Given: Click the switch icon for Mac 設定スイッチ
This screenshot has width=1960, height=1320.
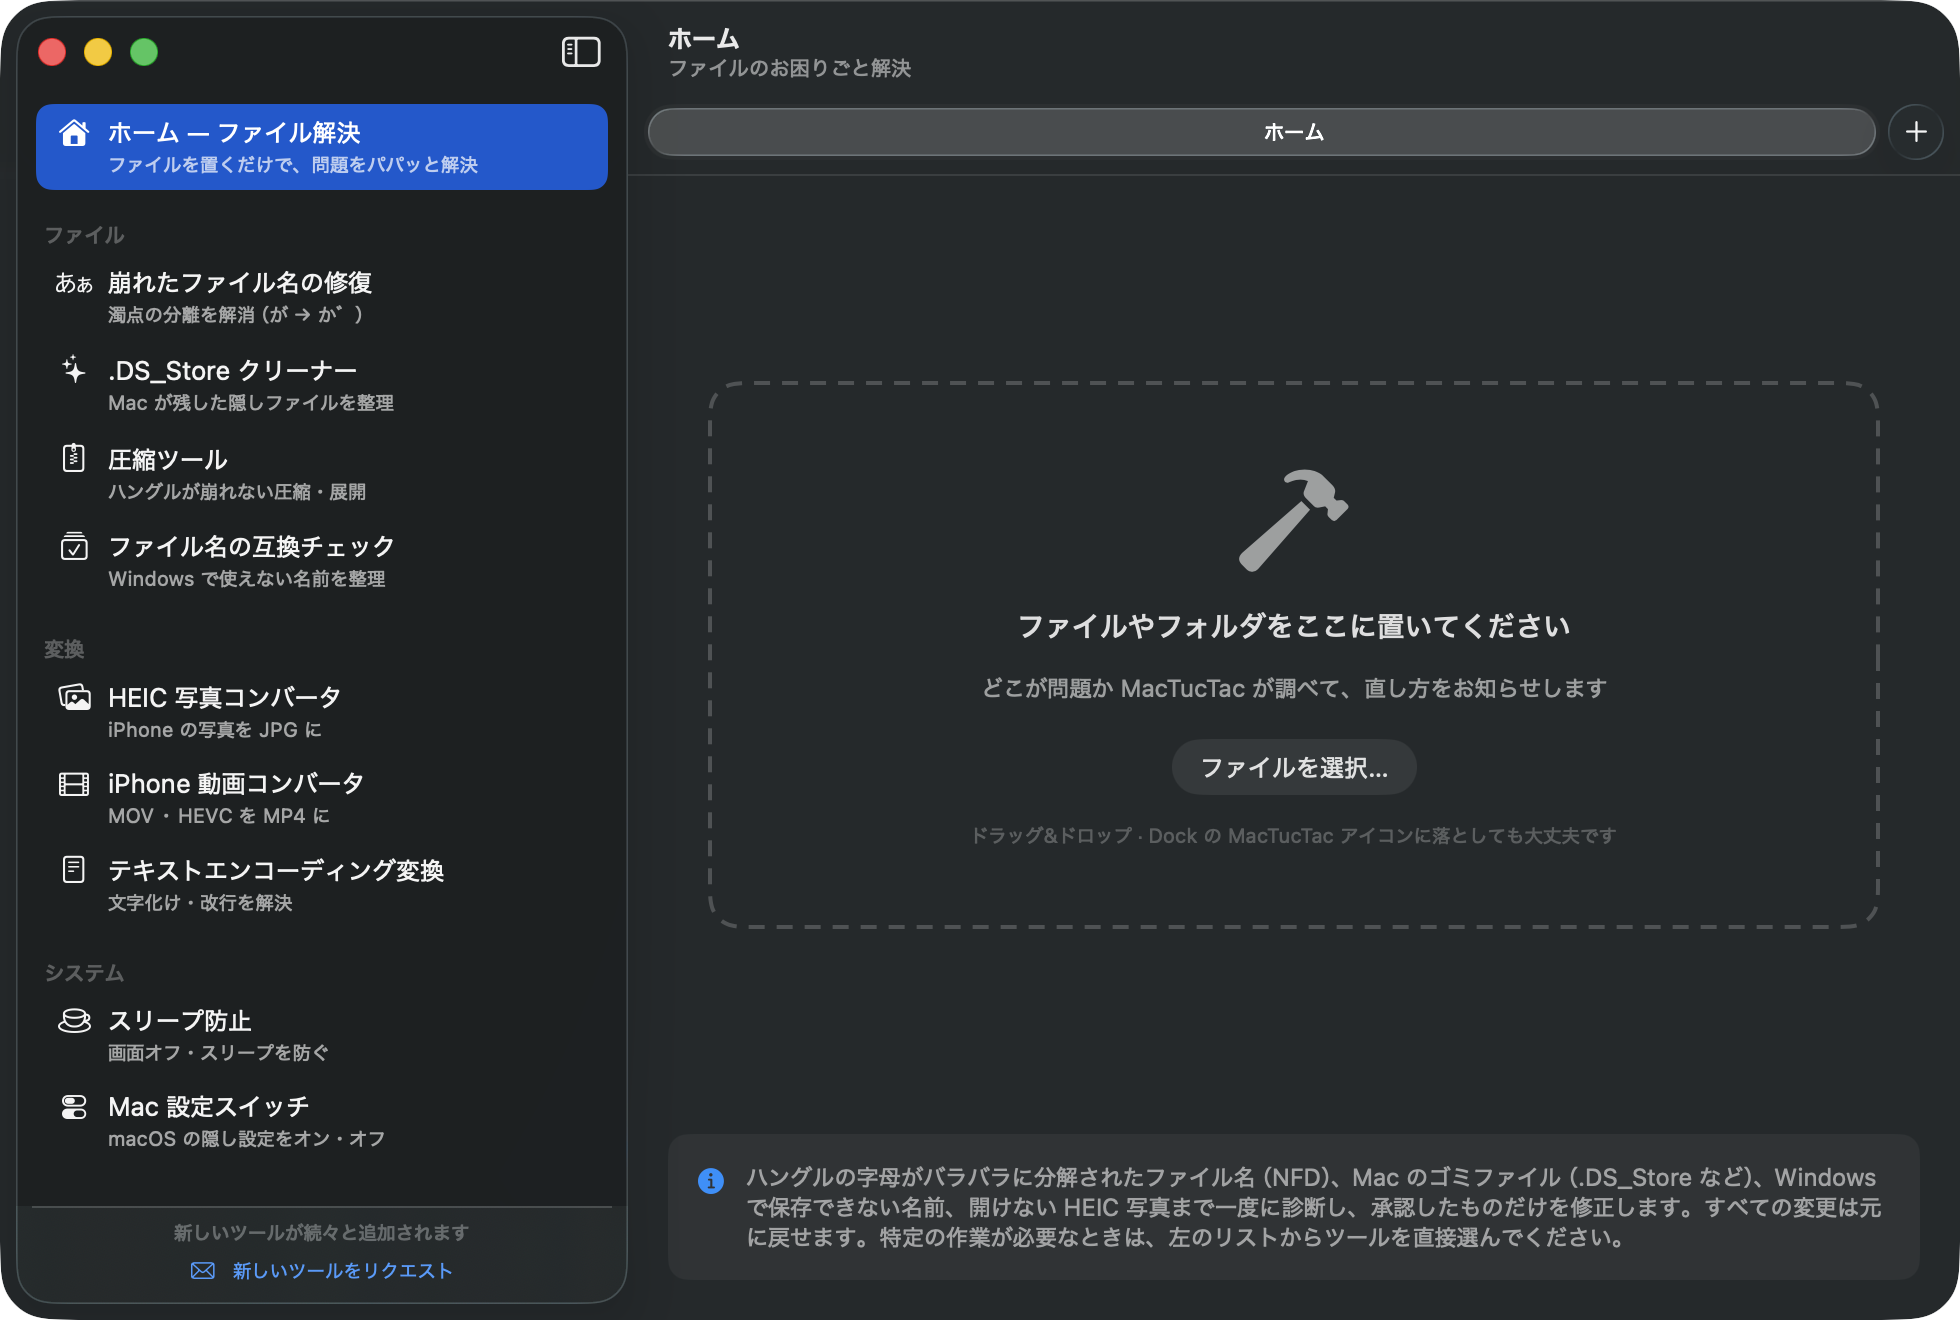Looking at the screenshot, I should pos(74,1107).
